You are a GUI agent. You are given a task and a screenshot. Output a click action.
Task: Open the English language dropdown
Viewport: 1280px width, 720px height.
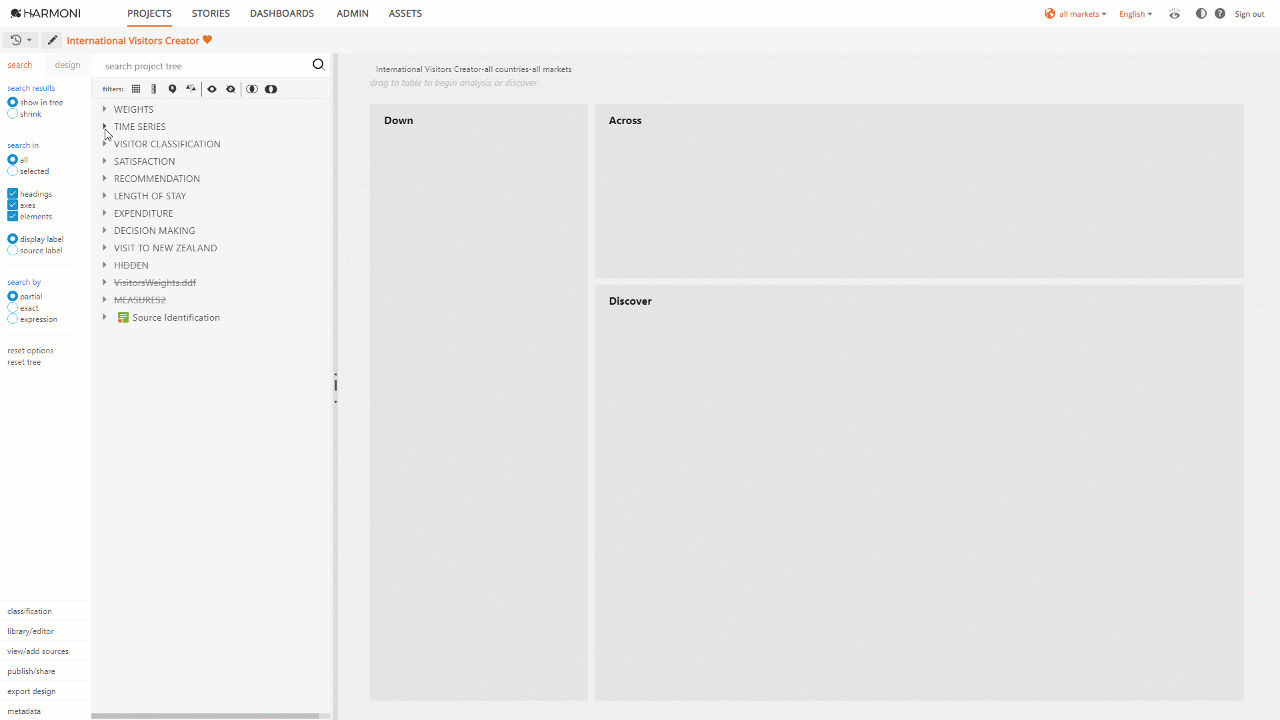point(1135,14)
